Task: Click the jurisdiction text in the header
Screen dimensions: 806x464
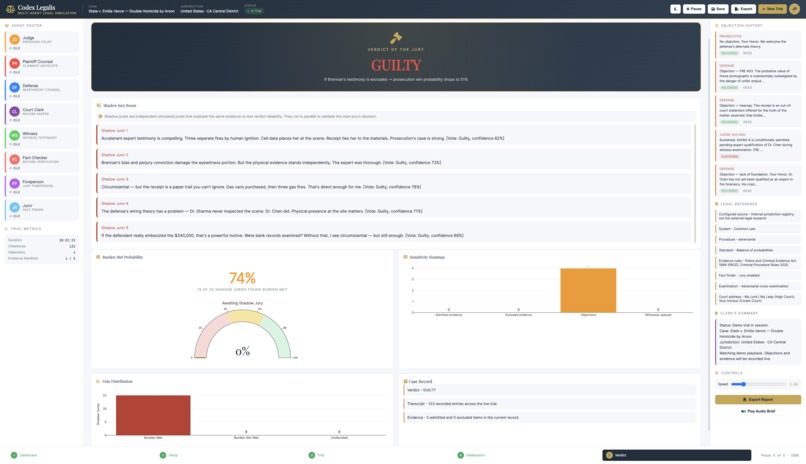Action: 209,11
